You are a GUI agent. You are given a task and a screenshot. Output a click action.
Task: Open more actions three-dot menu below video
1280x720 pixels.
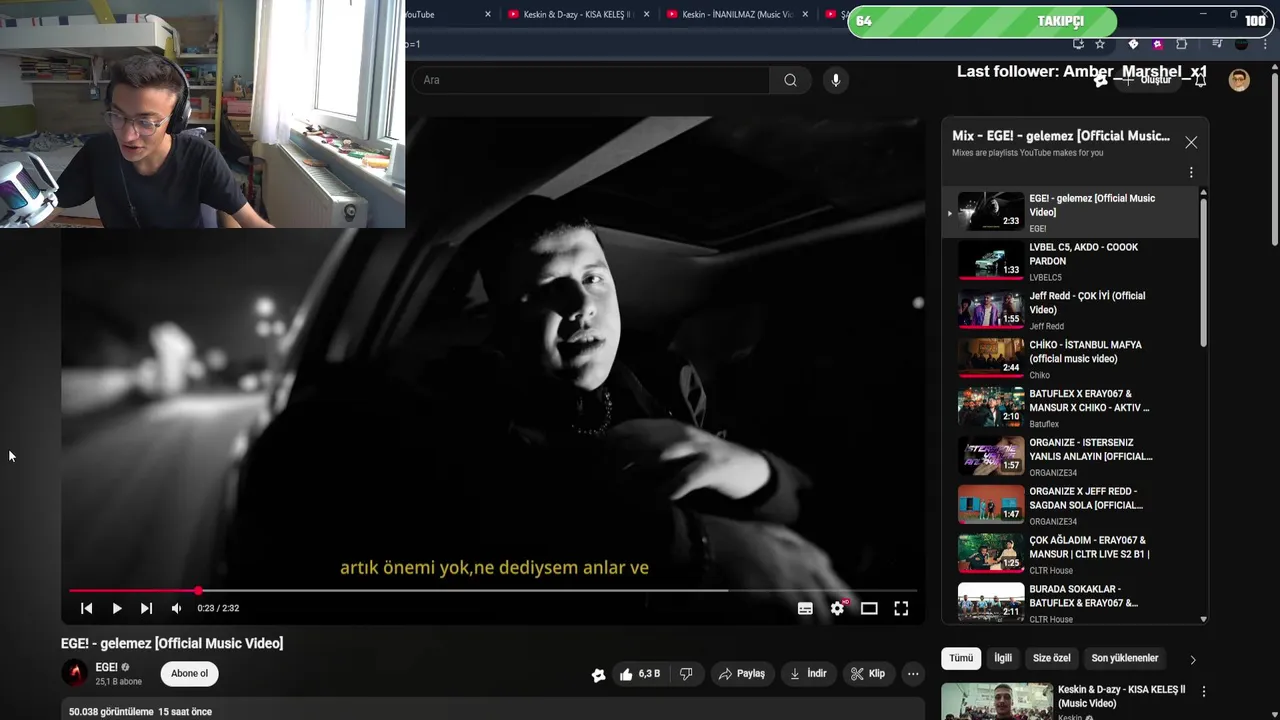(913, 674)
